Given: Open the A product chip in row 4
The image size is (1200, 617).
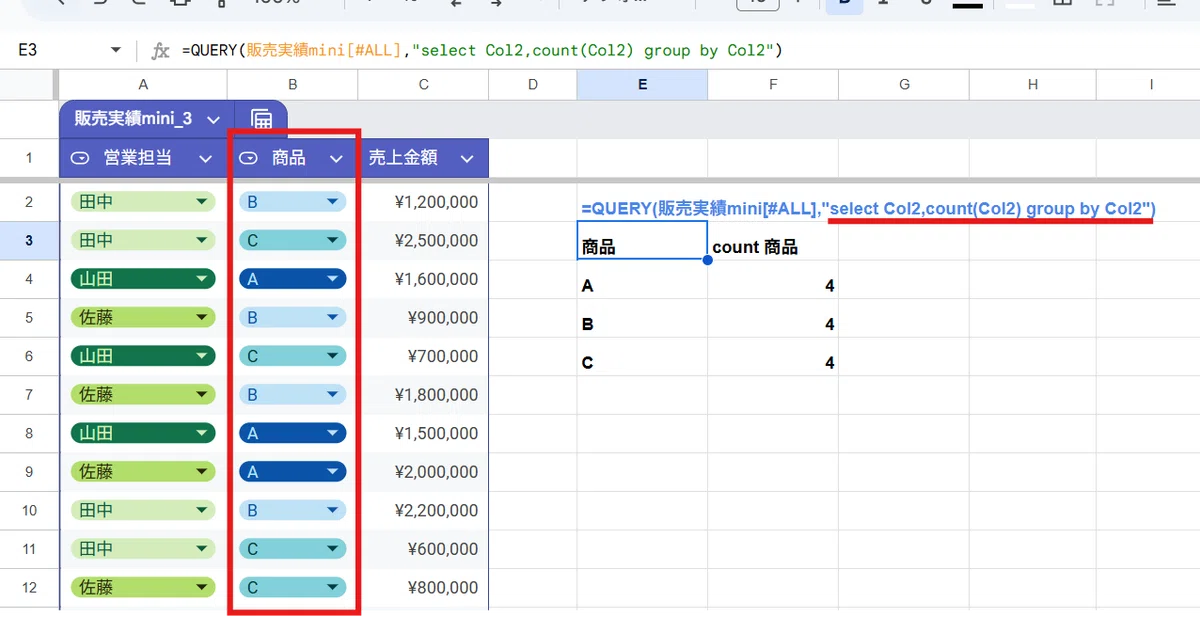Looking at the screenshot, I should click(x=293, y=279).
